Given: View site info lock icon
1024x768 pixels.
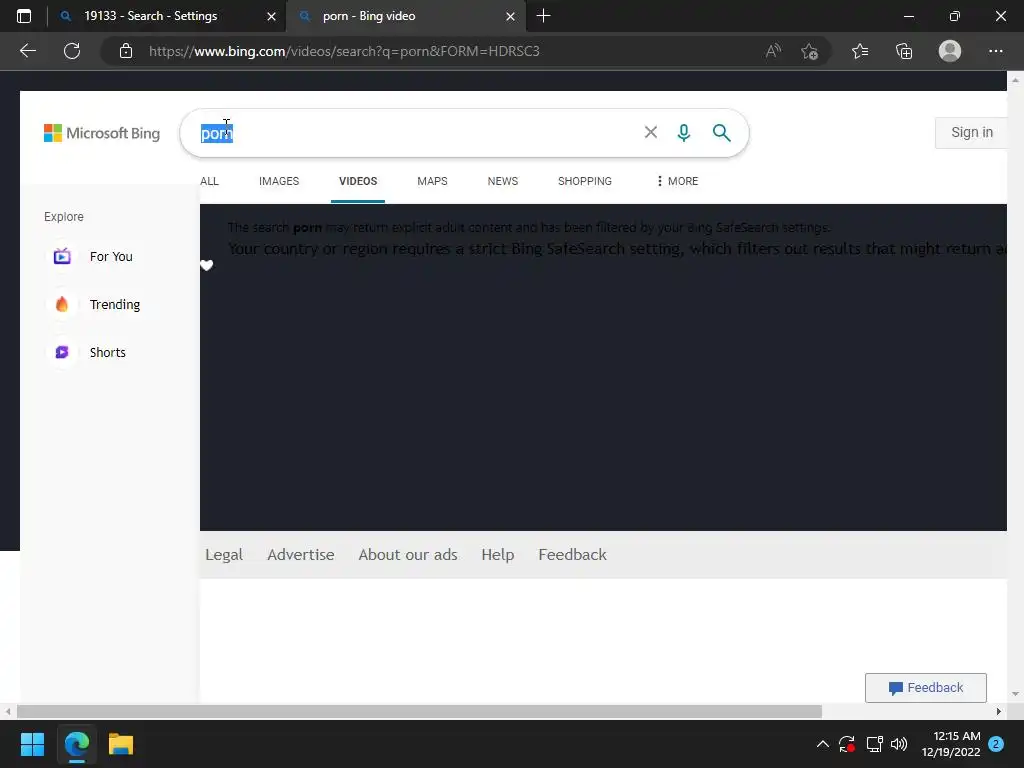Looking at the screenshot, I should 126,51.
